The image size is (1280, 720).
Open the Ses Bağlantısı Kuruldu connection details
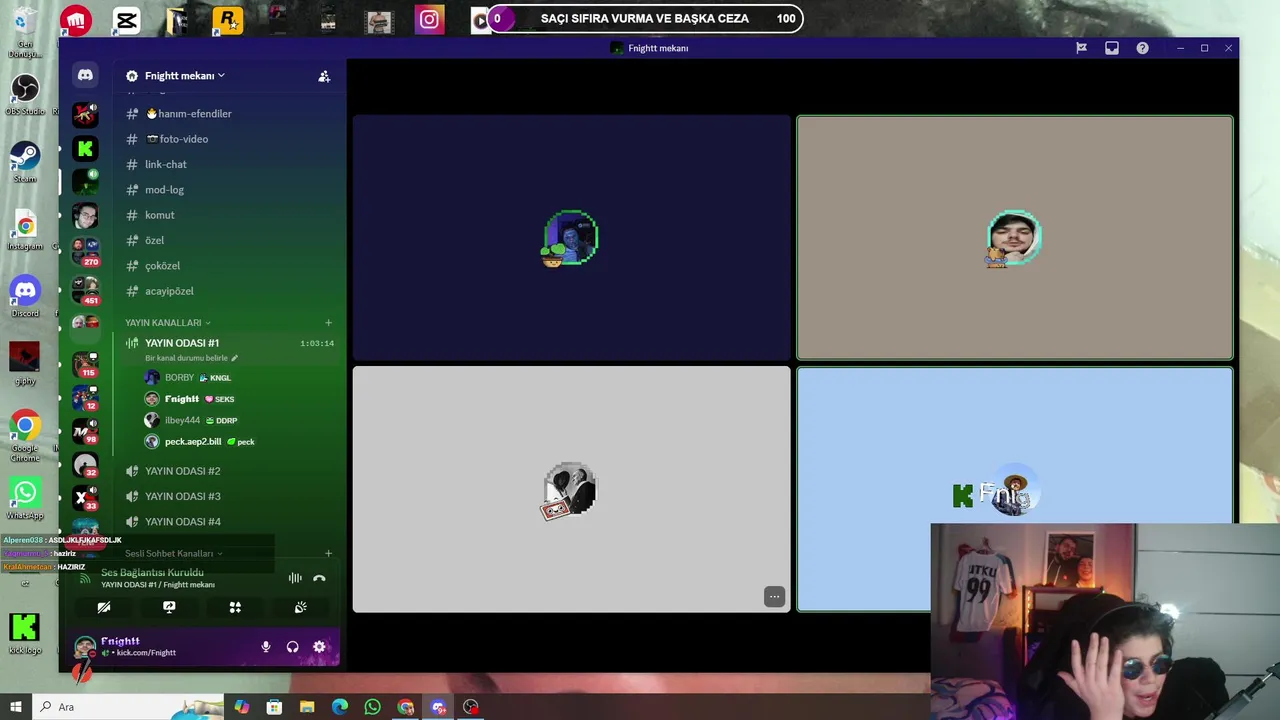point(152,573)
